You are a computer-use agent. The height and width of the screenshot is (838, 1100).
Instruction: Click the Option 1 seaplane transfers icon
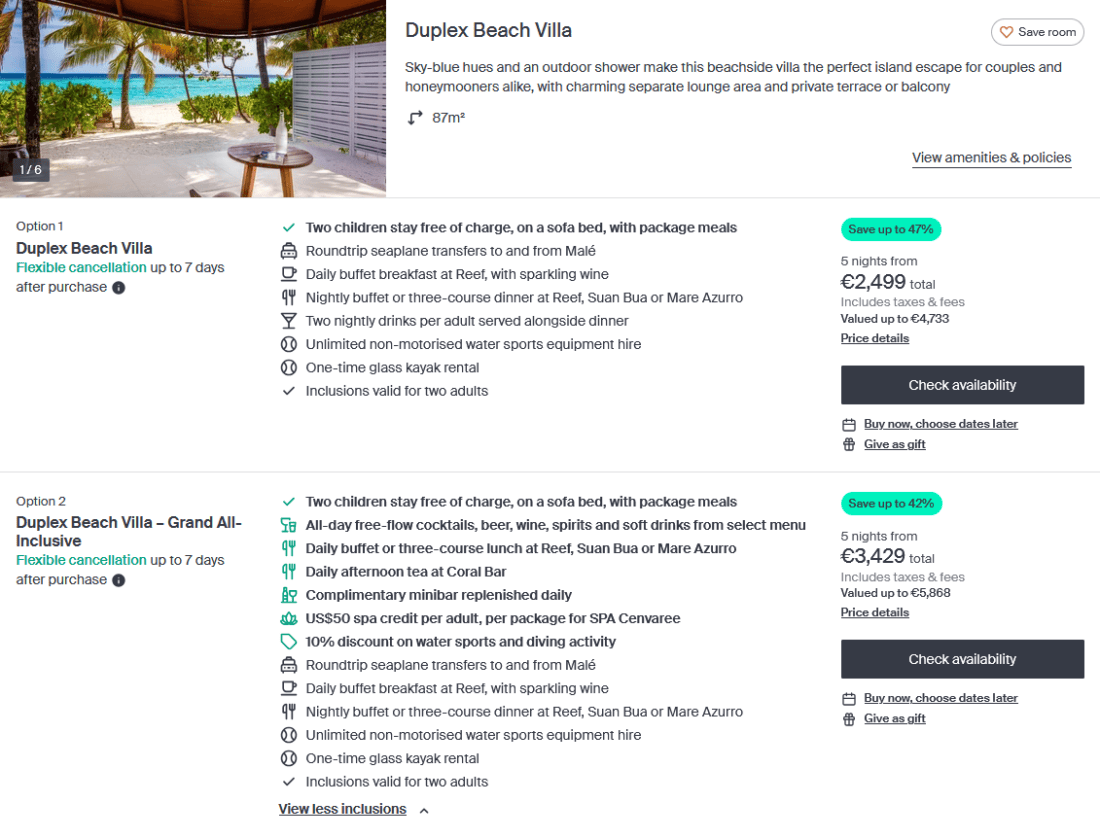tap(289, 251)
